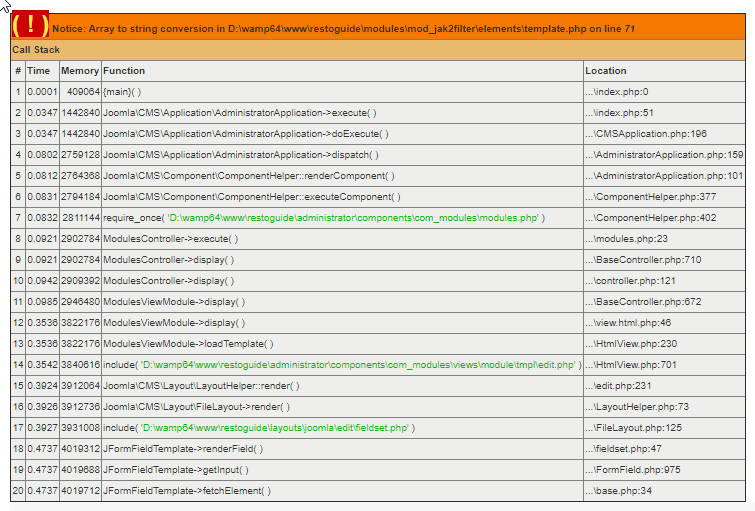Select AdministratorApplication->dispatch( ) function cell
This screenshot has width=755, height=511.
point(342,155)
